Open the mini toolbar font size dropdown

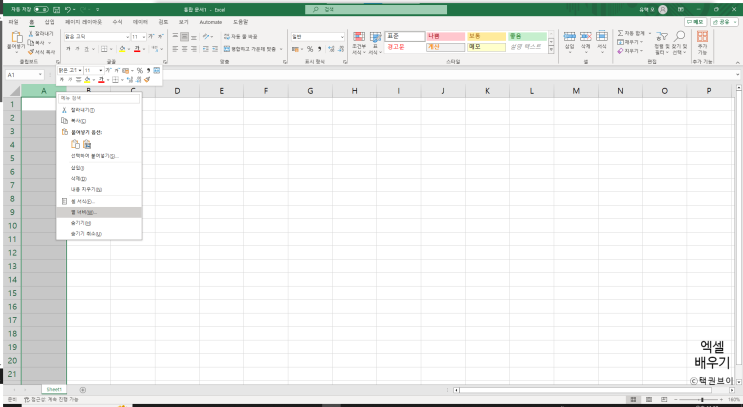(x=101, y=71)
